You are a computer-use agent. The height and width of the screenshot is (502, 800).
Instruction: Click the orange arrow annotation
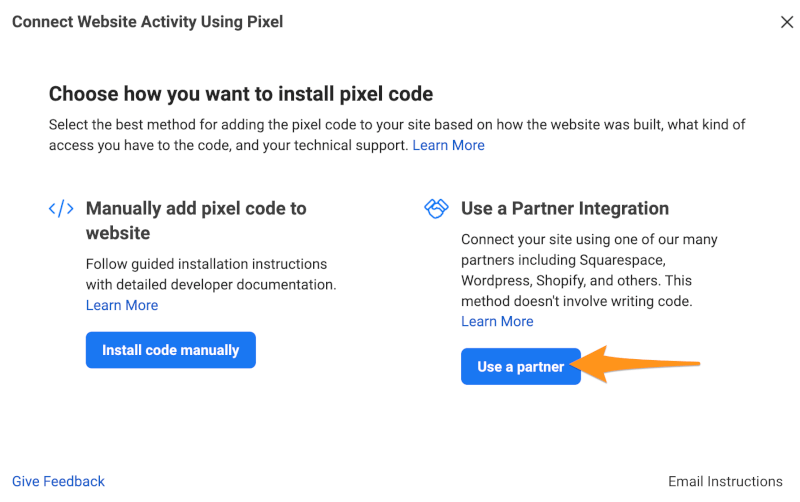[635, 364]
